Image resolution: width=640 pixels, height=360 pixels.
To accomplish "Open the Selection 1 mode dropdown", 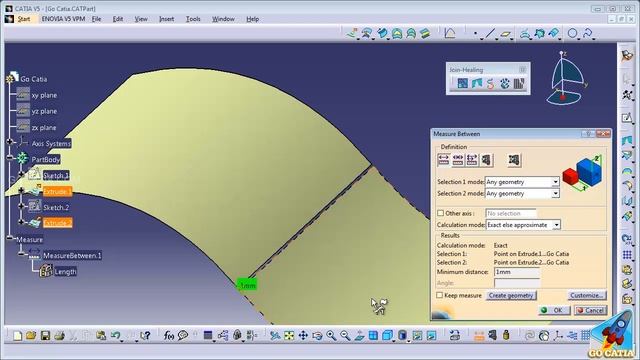I will click(556, 182).
